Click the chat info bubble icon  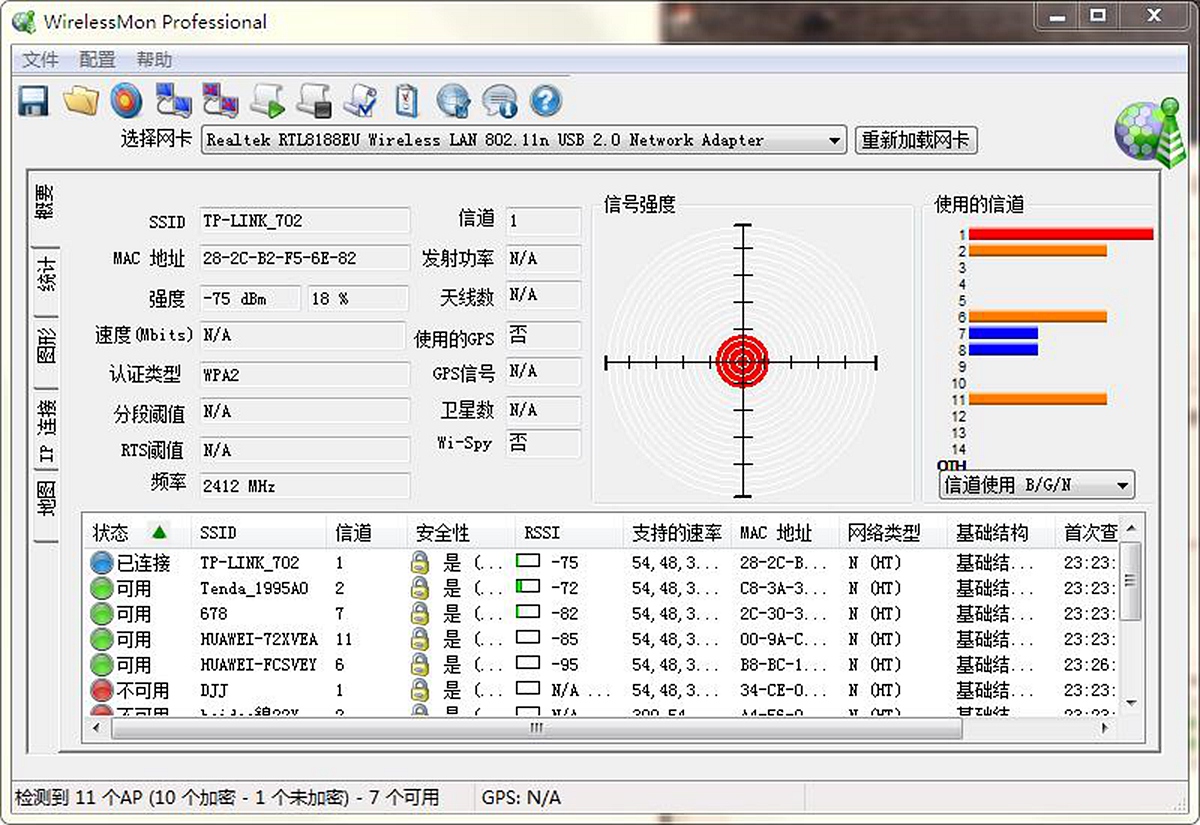(499, 100)
